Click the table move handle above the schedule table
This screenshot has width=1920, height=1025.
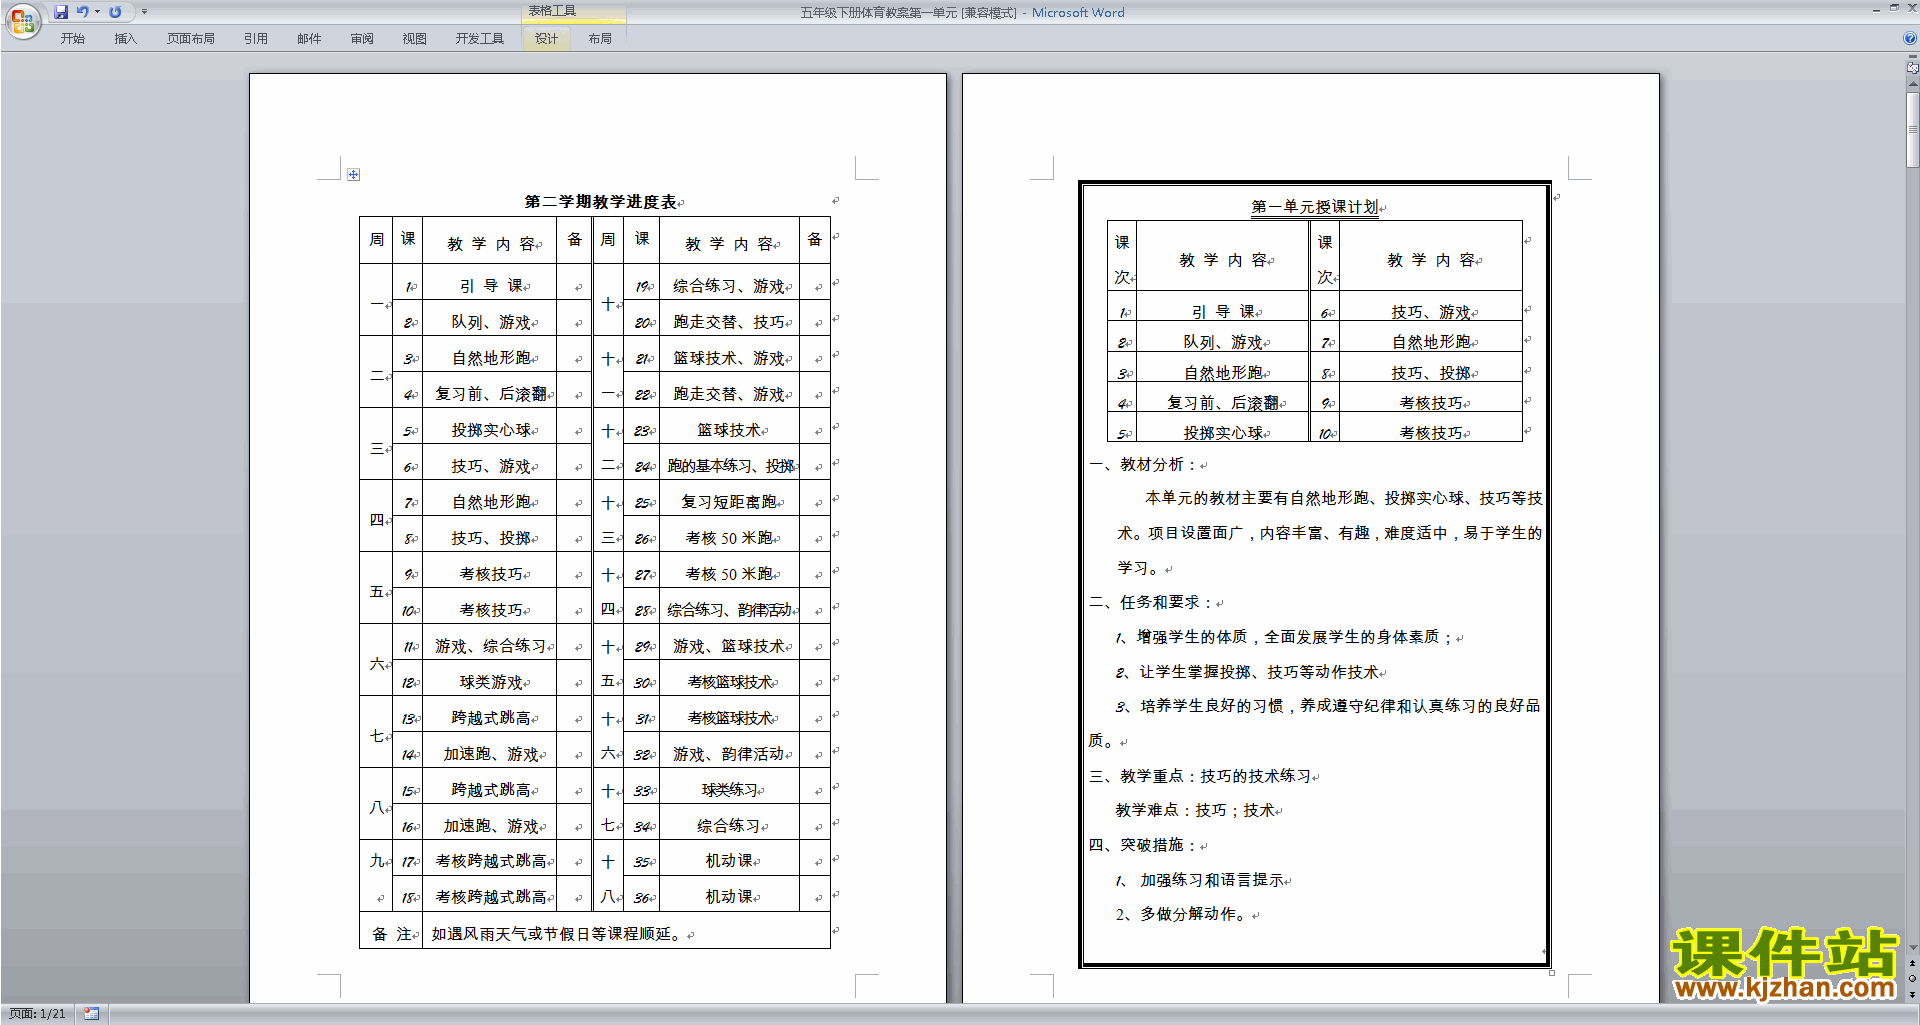tap(353, 175)
